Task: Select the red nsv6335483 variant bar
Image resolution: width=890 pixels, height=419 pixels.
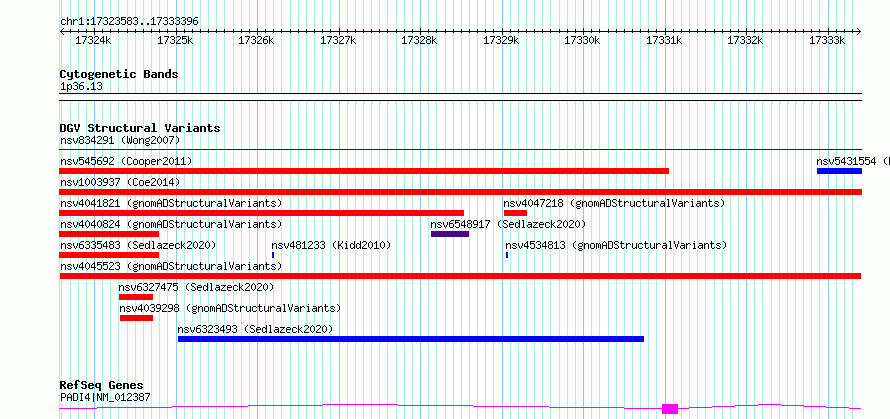Action: (109, 255)
